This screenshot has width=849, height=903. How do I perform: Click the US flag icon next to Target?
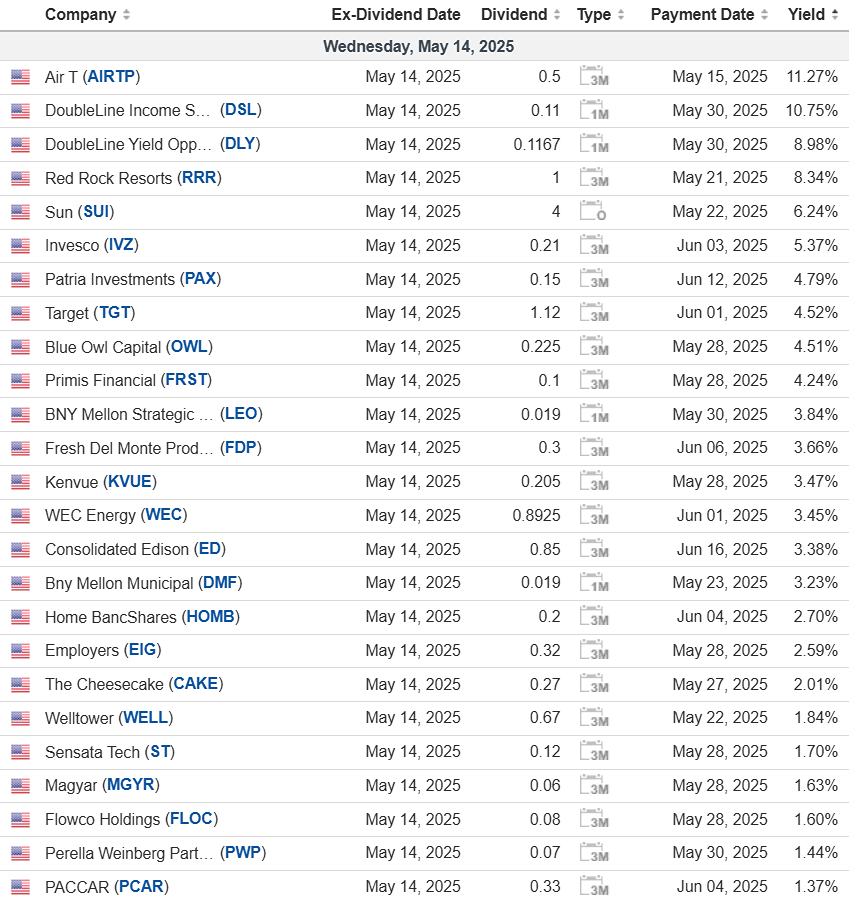tap(20, 313)
